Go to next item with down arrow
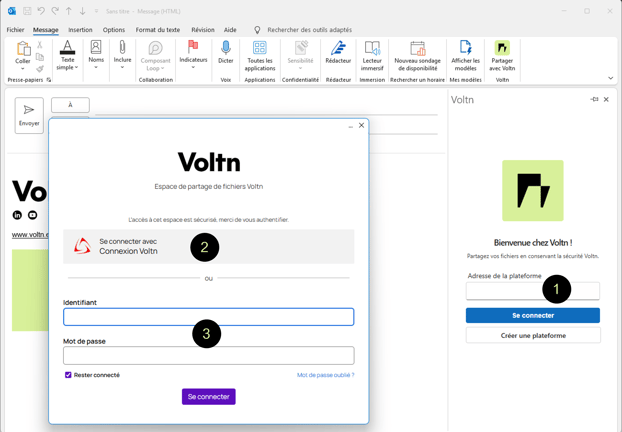The height and width of the screenshot is (432, 622). tap(83, 11)
